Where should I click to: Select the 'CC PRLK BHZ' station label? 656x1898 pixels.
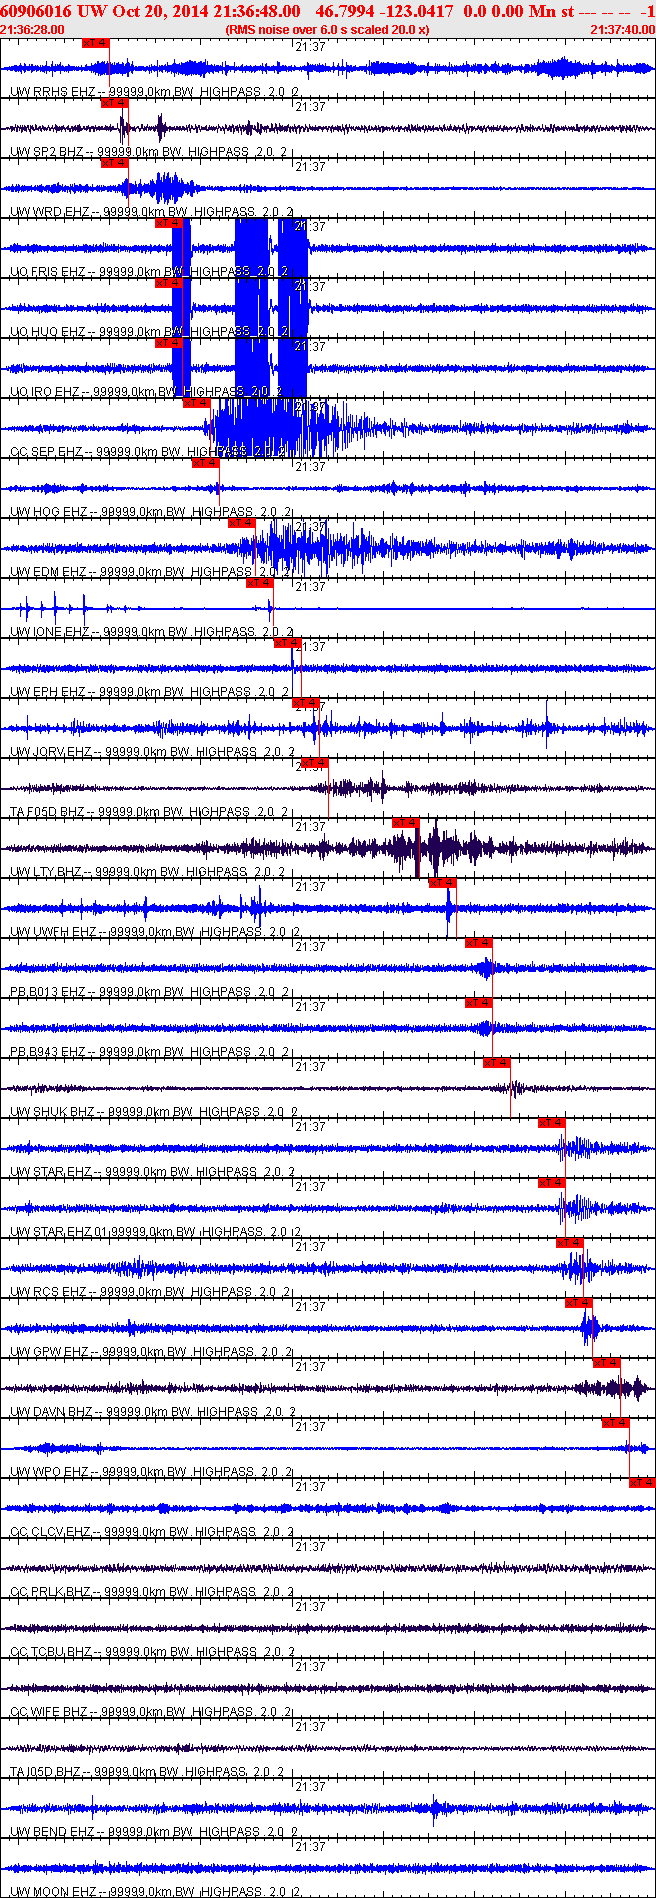(x=50, y=1592)
